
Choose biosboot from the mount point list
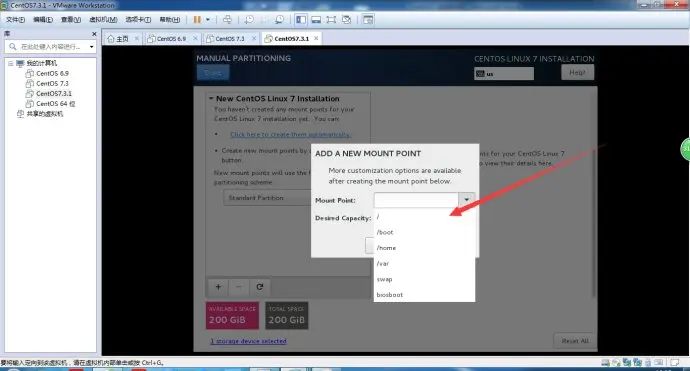pyautogui.click(x=424, y=294)
